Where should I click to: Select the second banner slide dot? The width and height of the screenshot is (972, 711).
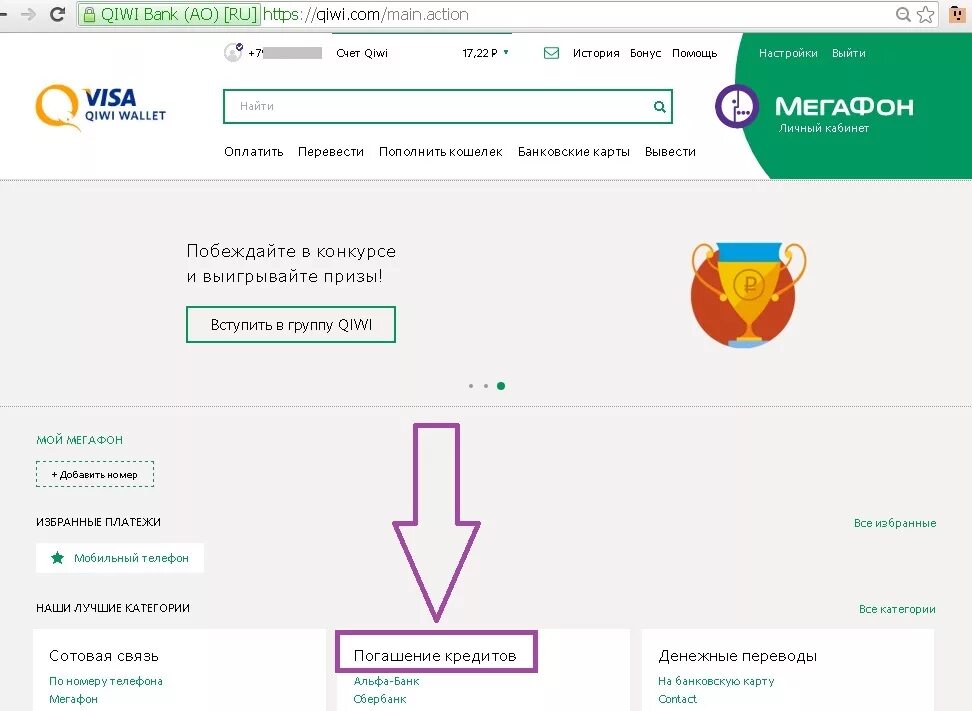click(486, 386)
